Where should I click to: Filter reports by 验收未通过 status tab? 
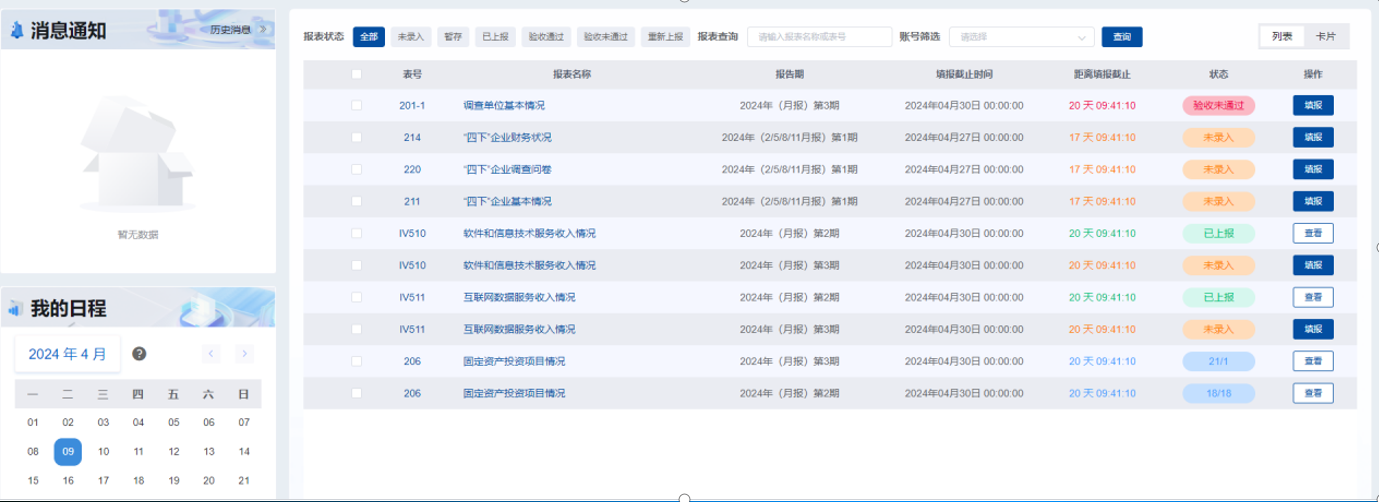[x=605, y=37]
